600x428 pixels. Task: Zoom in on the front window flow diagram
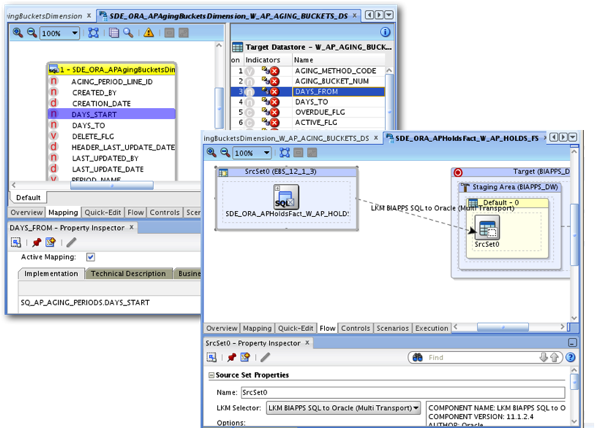[211, 153]
